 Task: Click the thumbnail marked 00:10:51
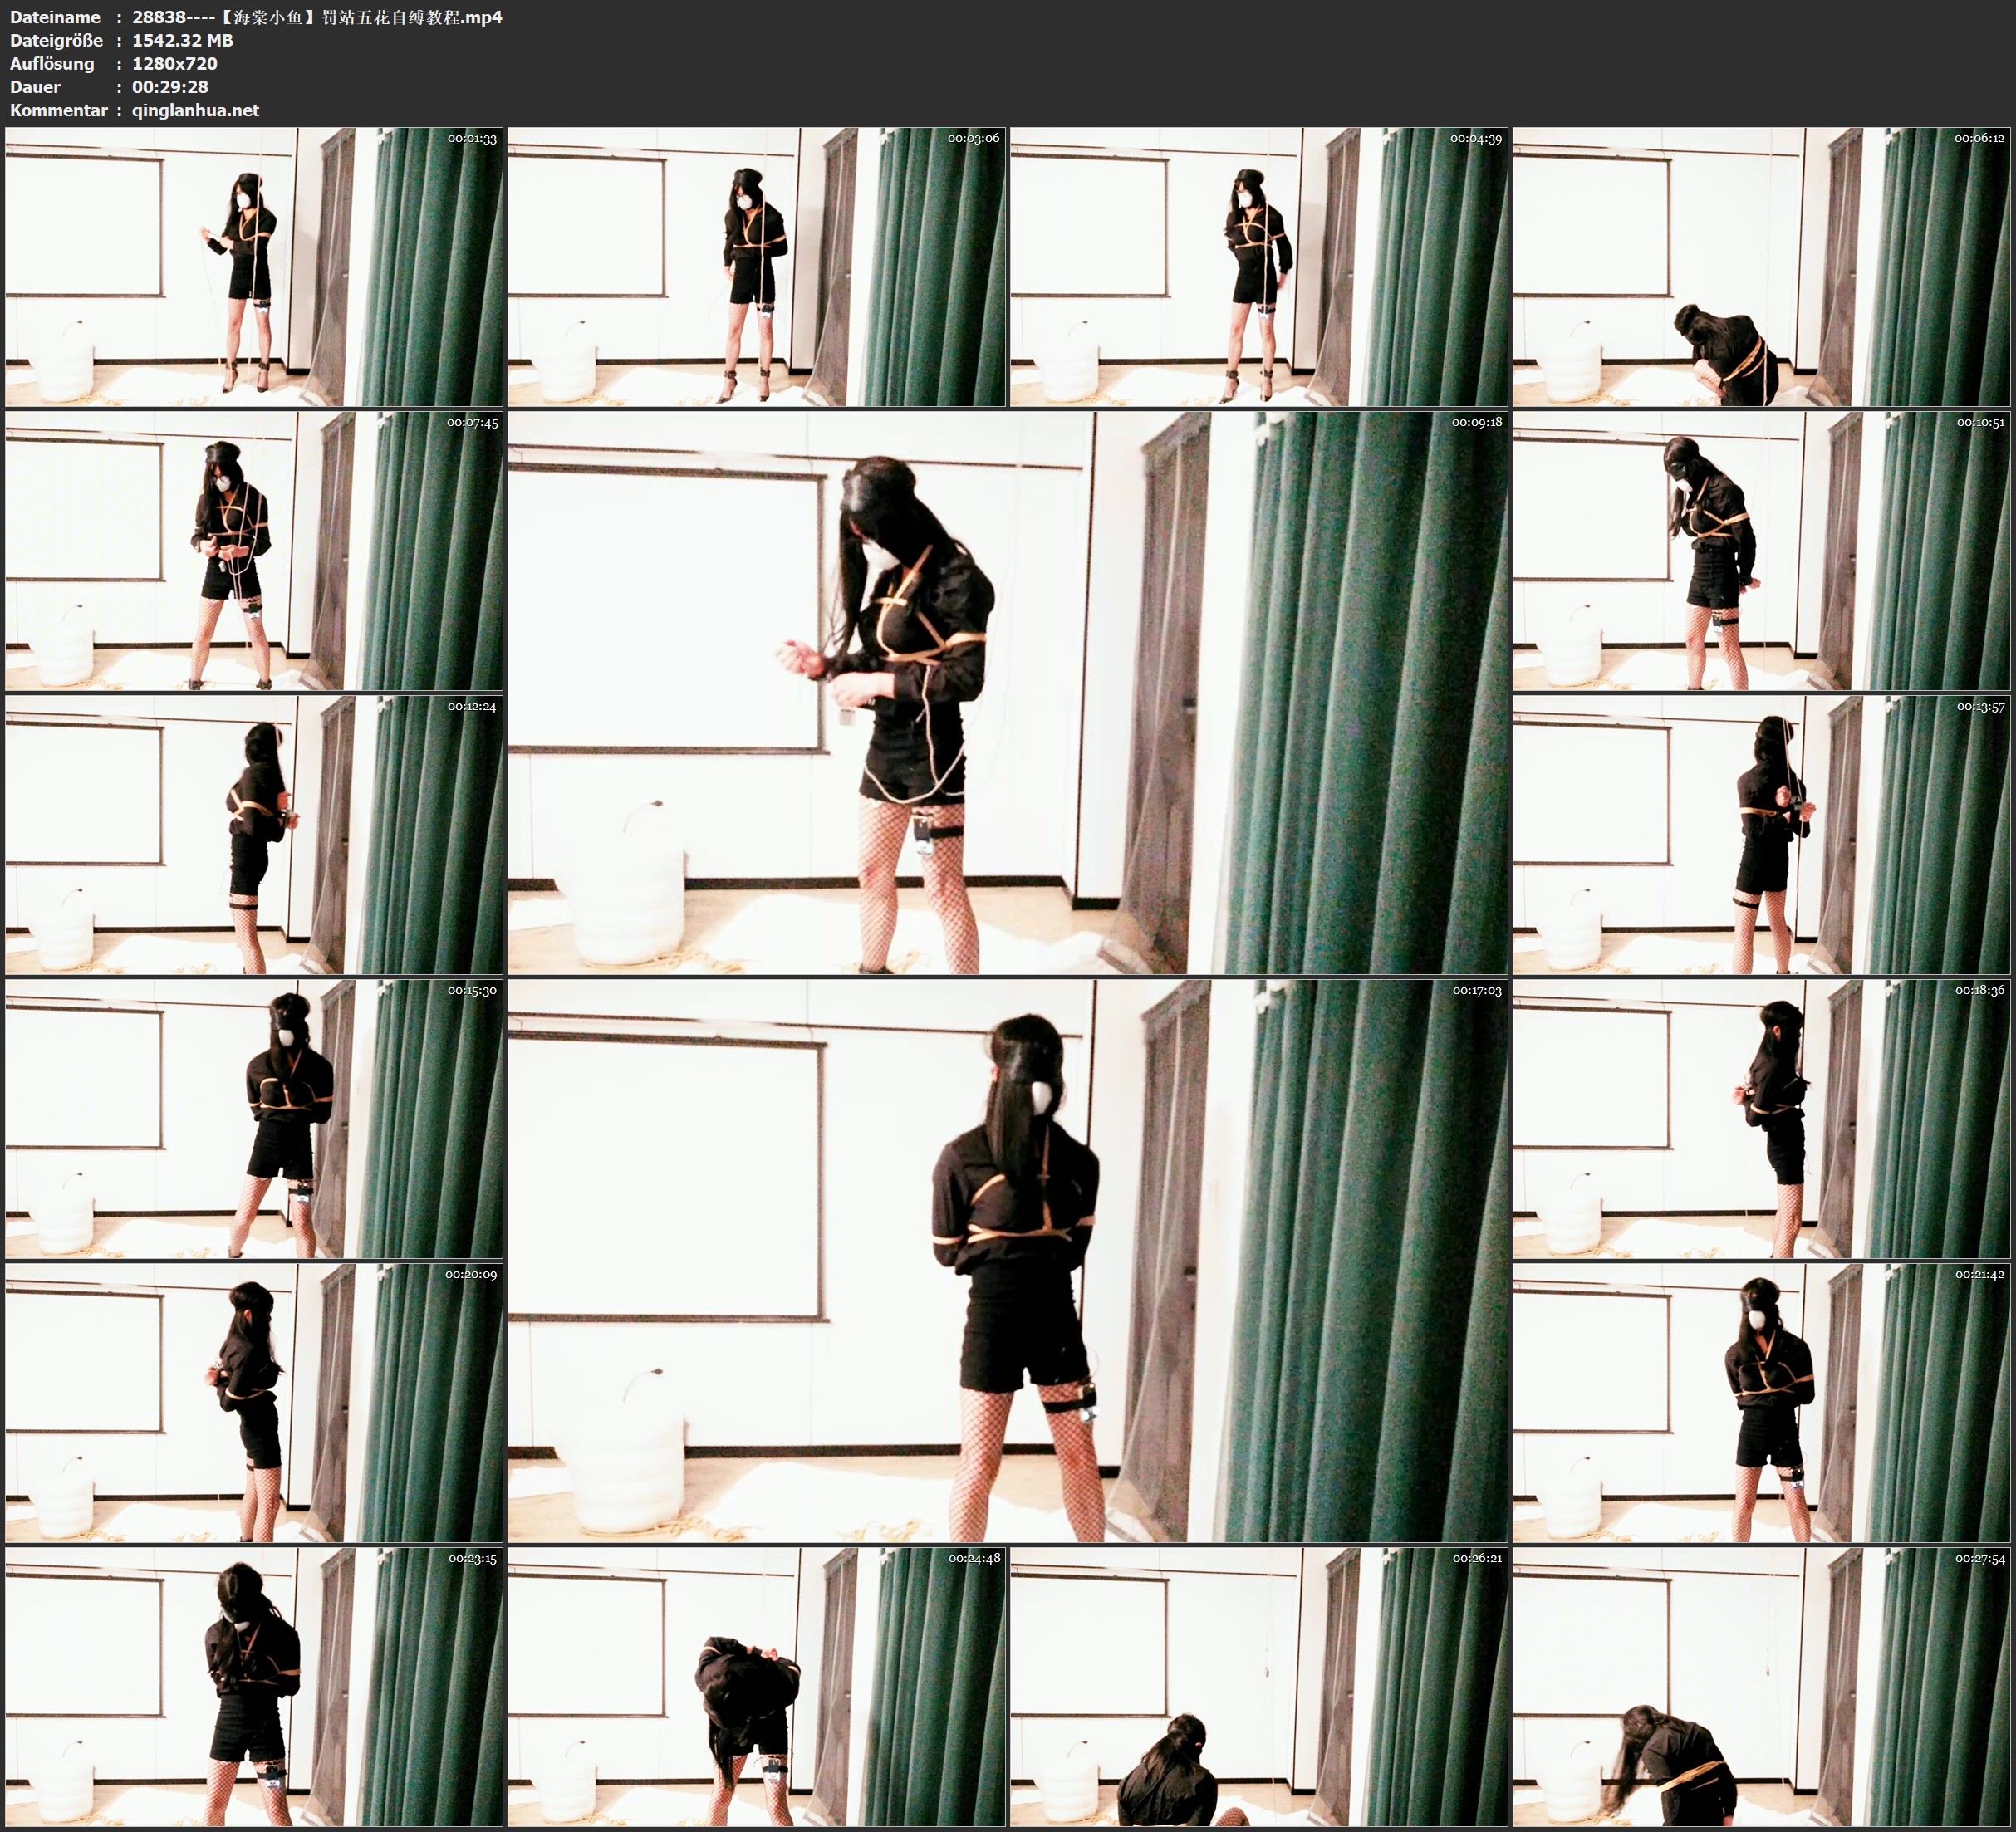(x=1762, y=550)
